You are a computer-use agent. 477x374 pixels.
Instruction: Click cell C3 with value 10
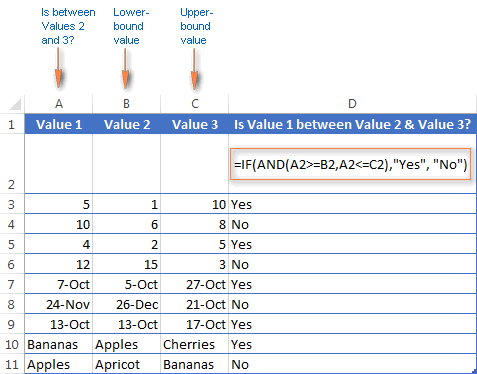(195, 204)
